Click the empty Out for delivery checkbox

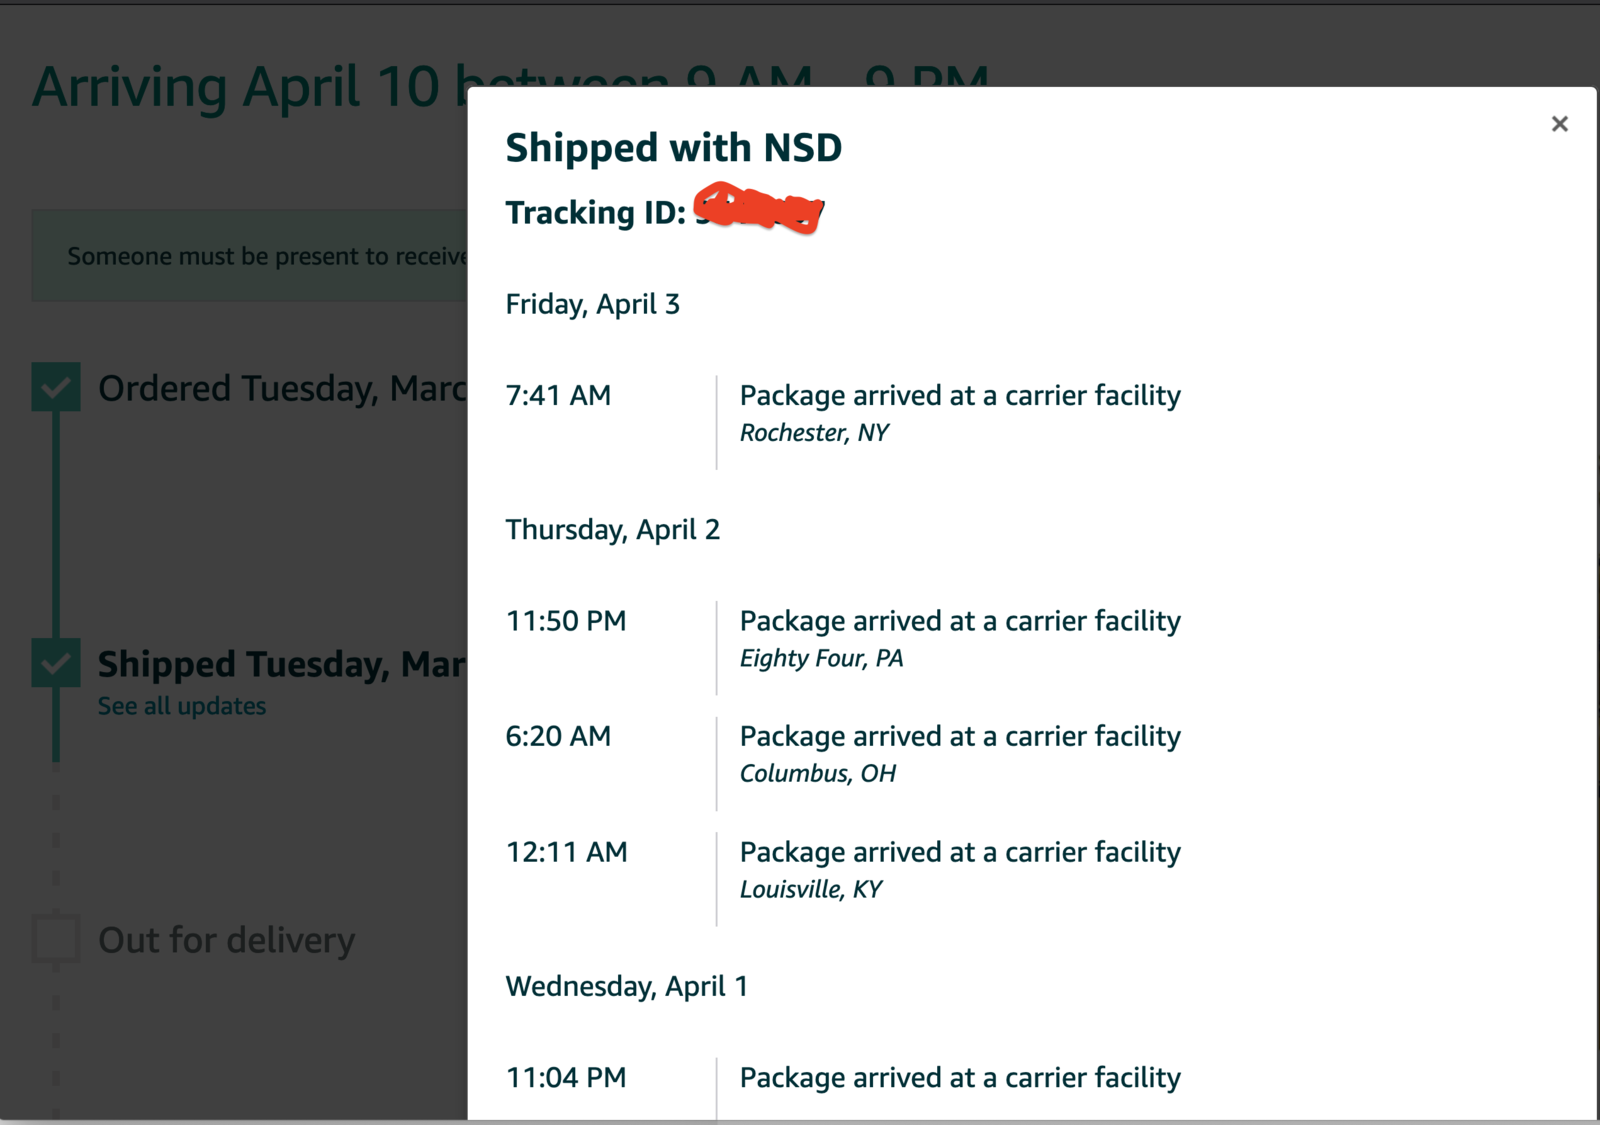(56, 939)
